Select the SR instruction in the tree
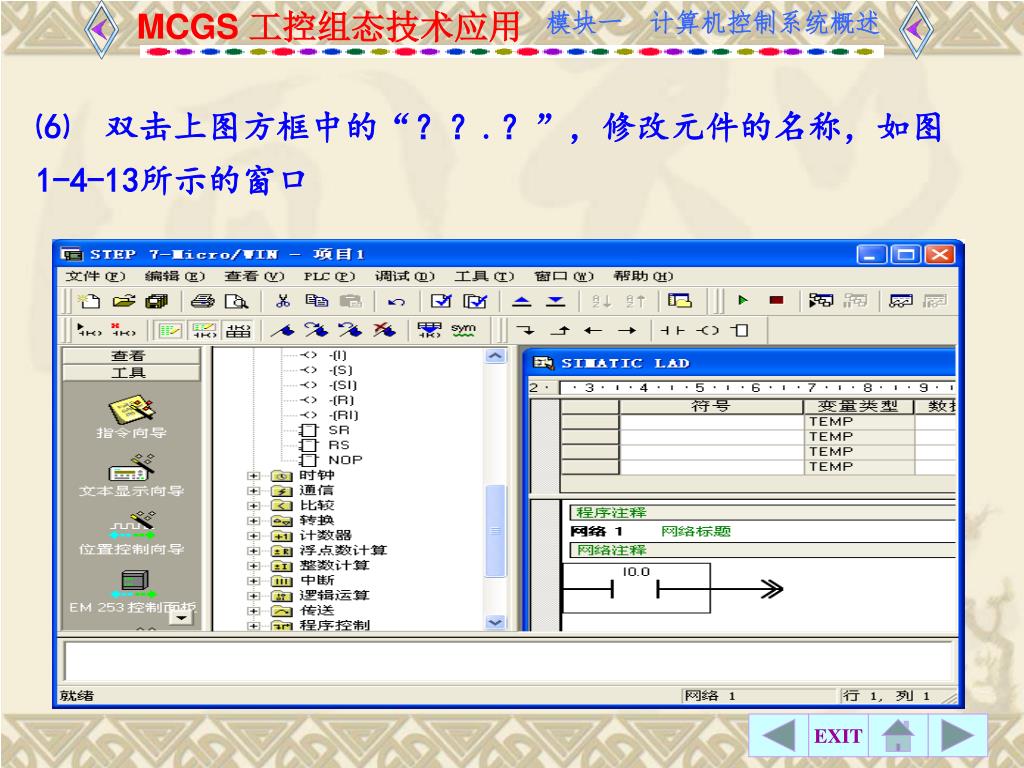 (339, 430)
